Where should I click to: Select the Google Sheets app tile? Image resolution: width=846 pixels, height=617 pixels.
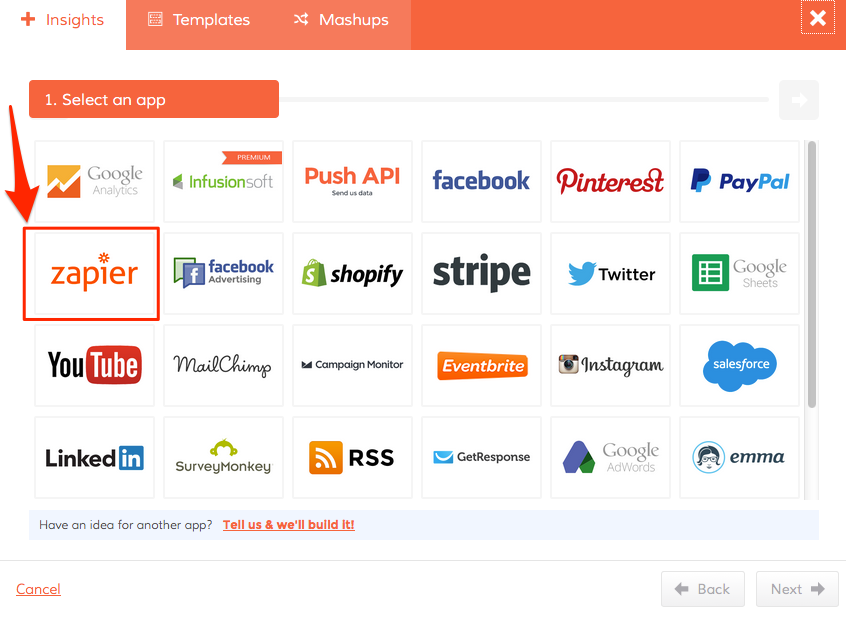click(739, 273)
